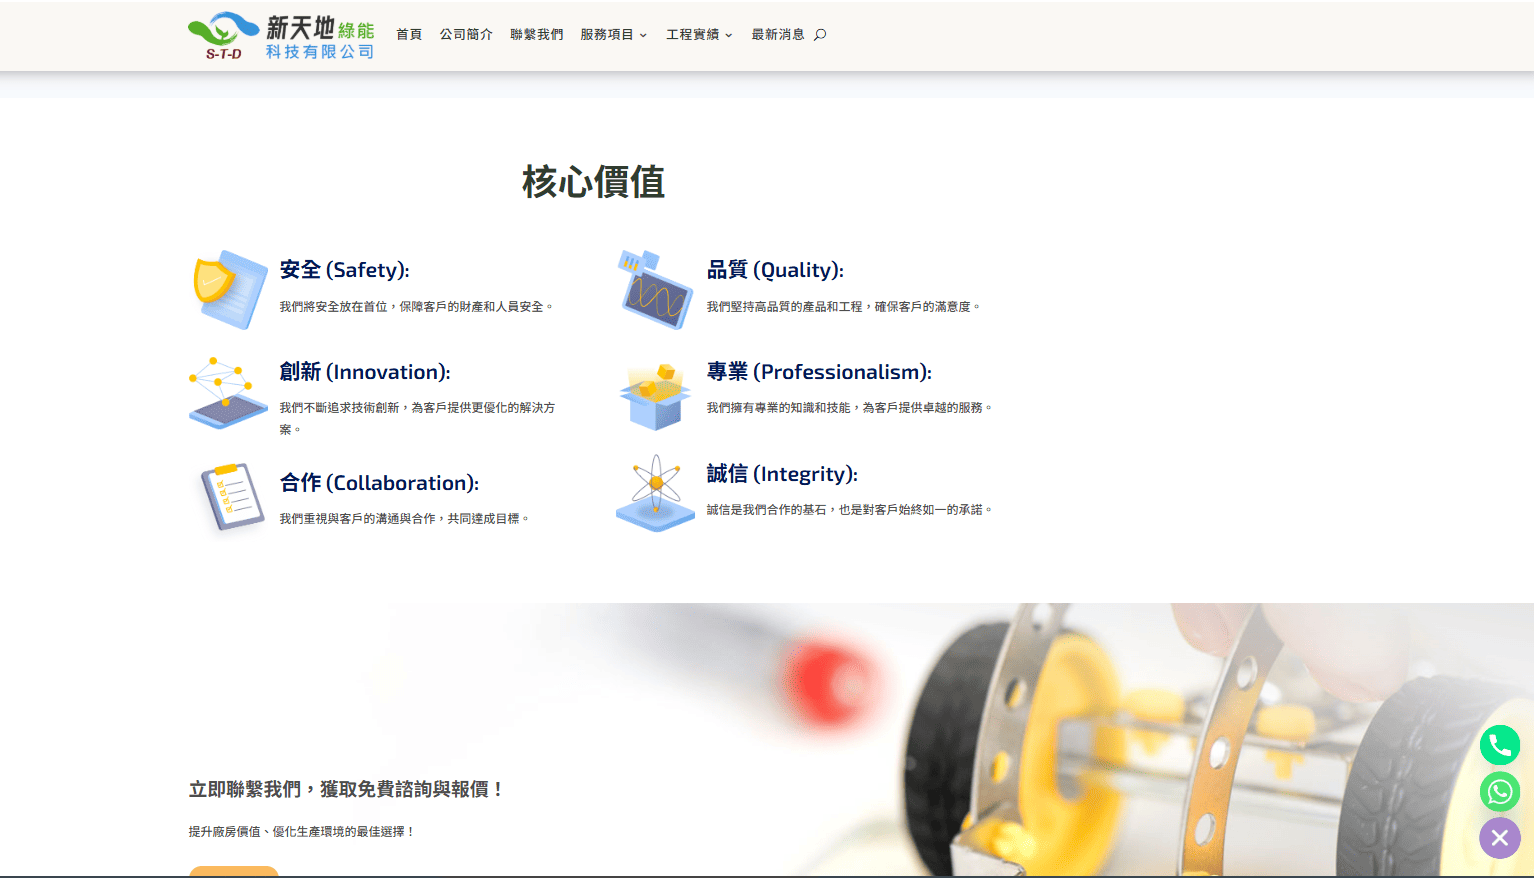Click the Collaboration clipboard checklist icon
The height and width of the screenshot is (878, 1534).
[231, 497]
